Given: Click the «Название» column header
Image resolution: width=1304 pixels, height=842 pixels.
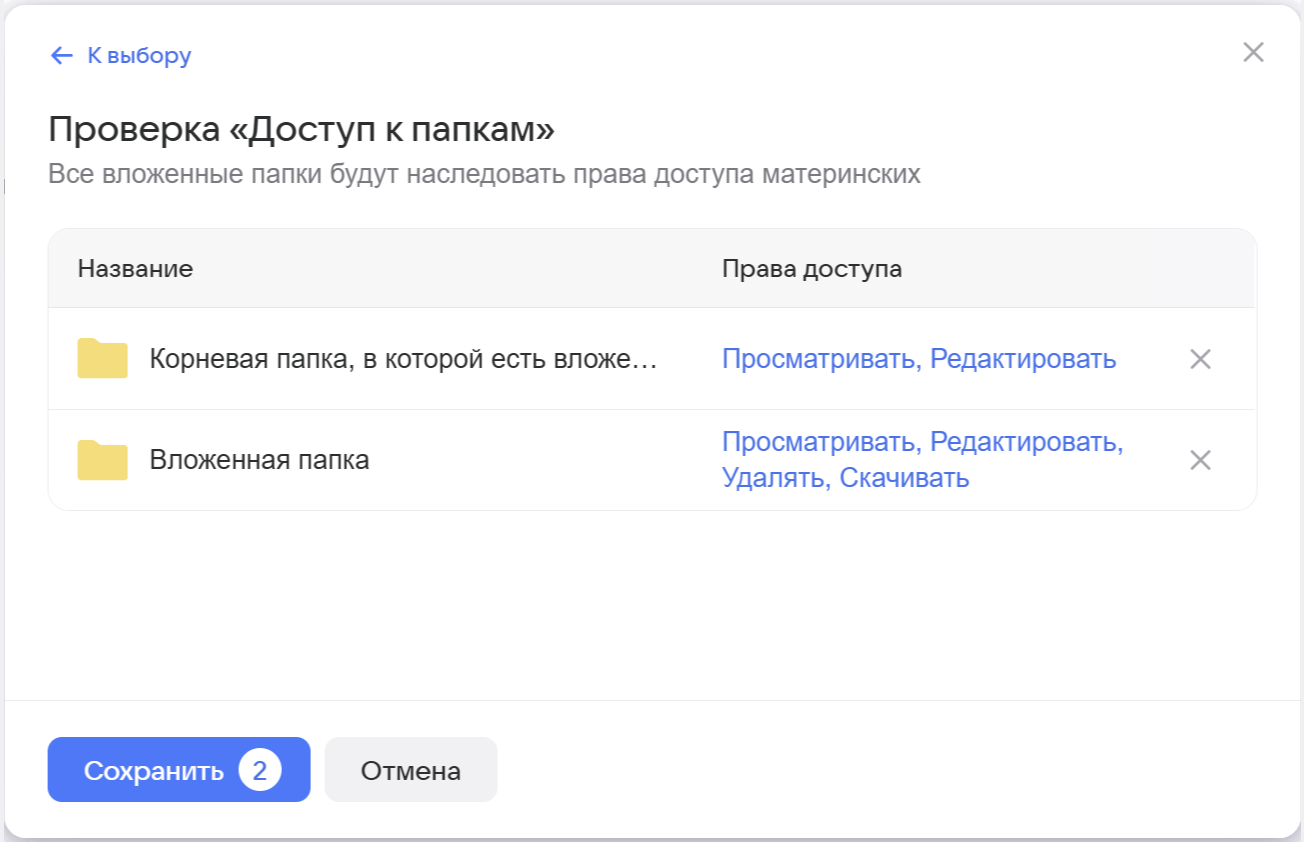Looking at the screenshot, I should click(135, 269).
